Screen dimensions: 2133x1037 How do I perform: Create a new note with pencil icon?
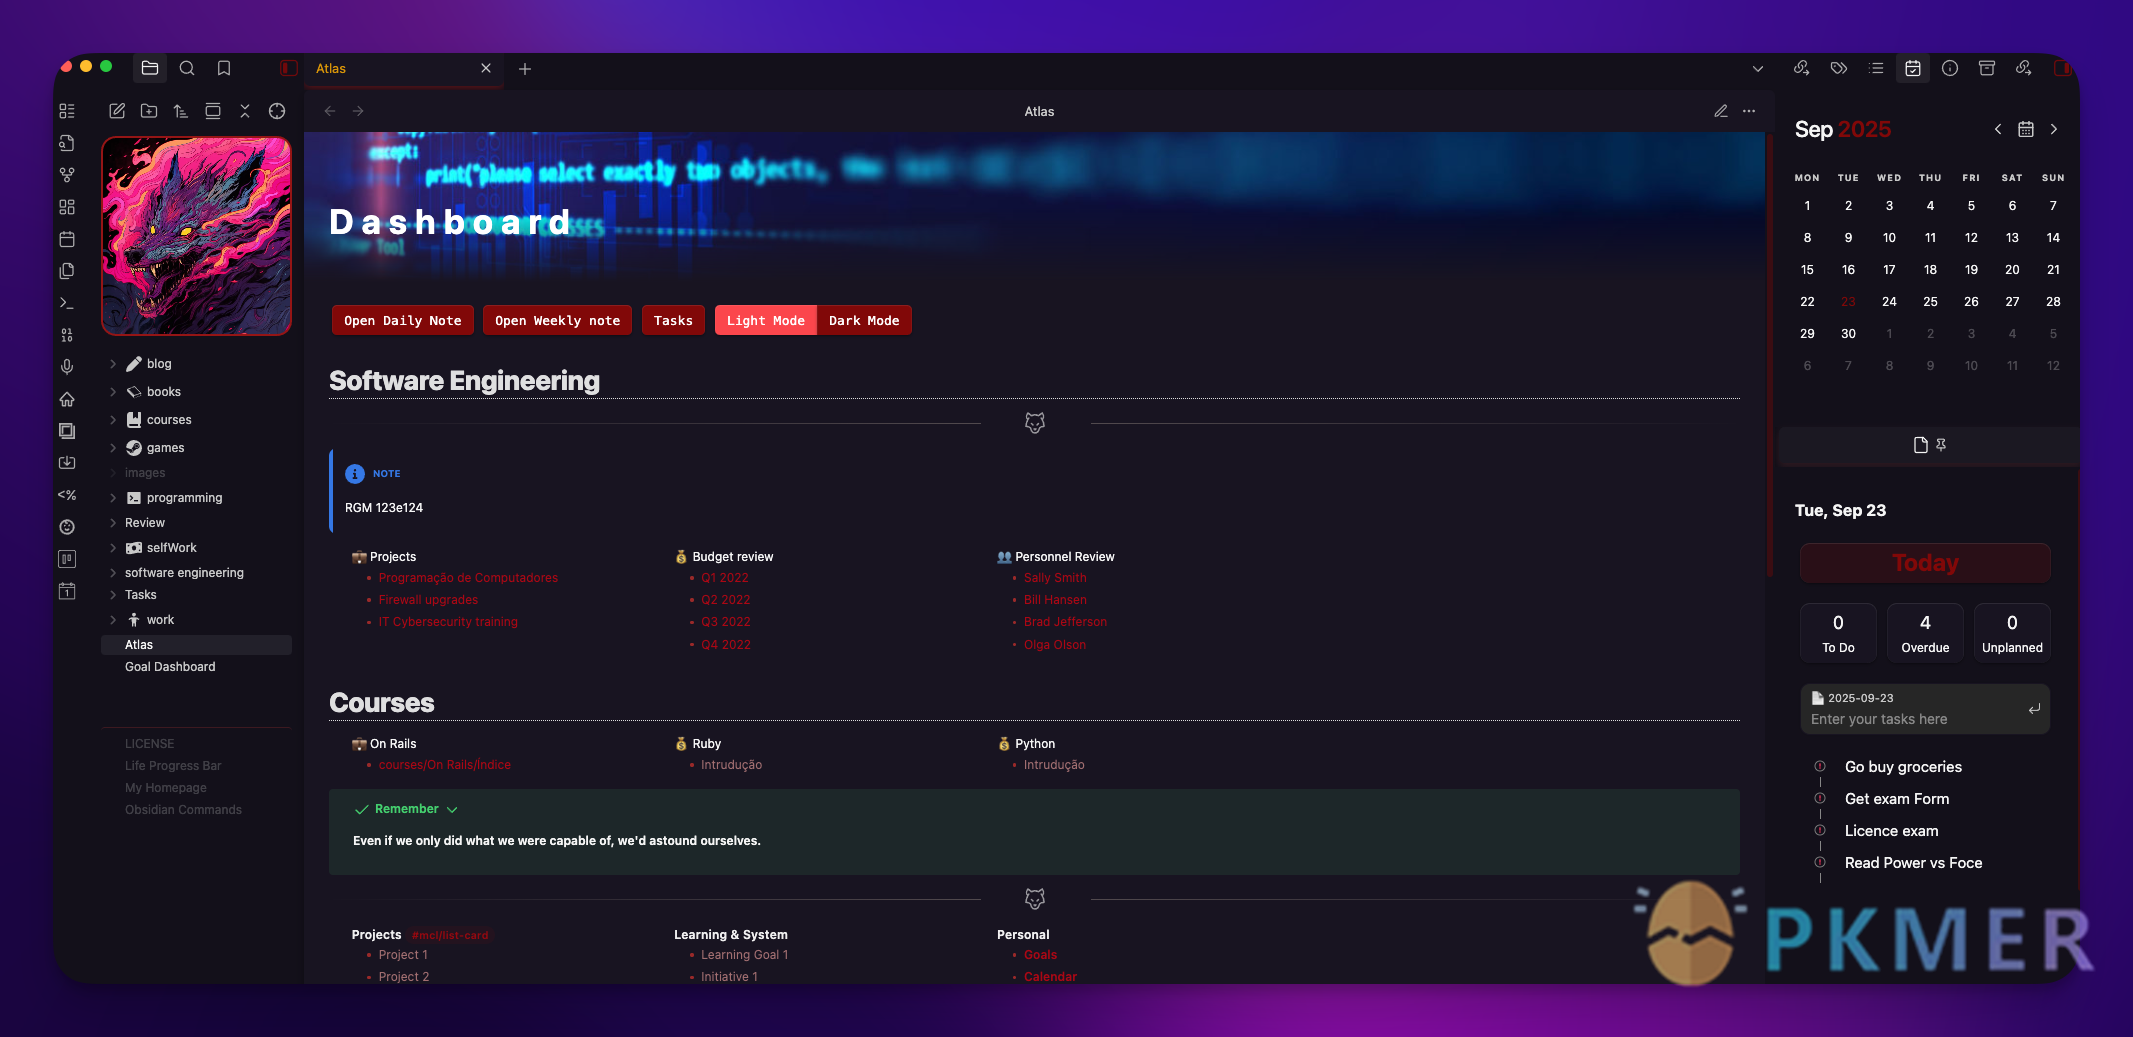point(117,111)
